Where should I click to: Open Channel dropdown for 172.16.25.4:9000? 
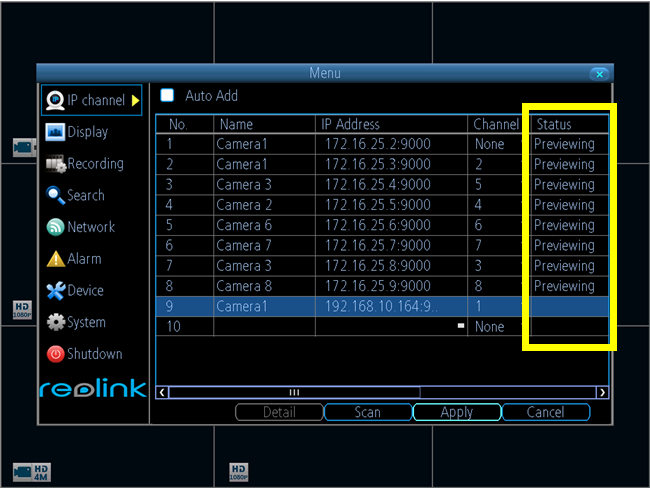tap(499, 185)
